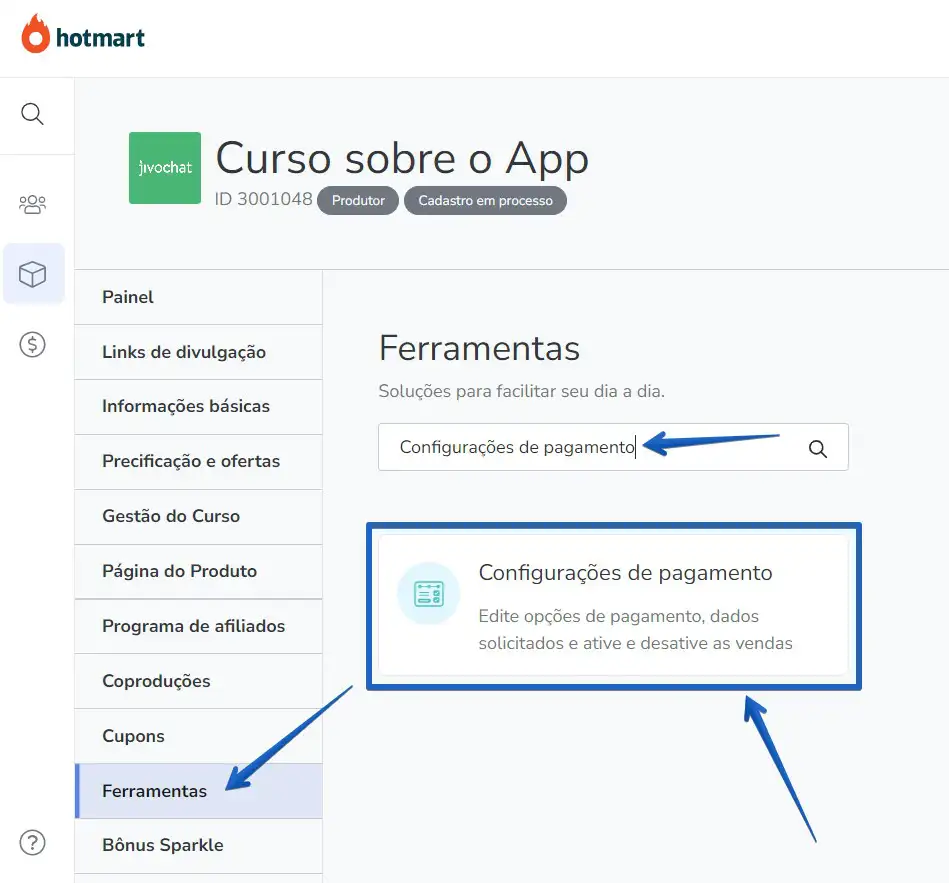Screen dimensions: 949x883
Task: Open the Painel menu item
Action: [x=199, y=297]
